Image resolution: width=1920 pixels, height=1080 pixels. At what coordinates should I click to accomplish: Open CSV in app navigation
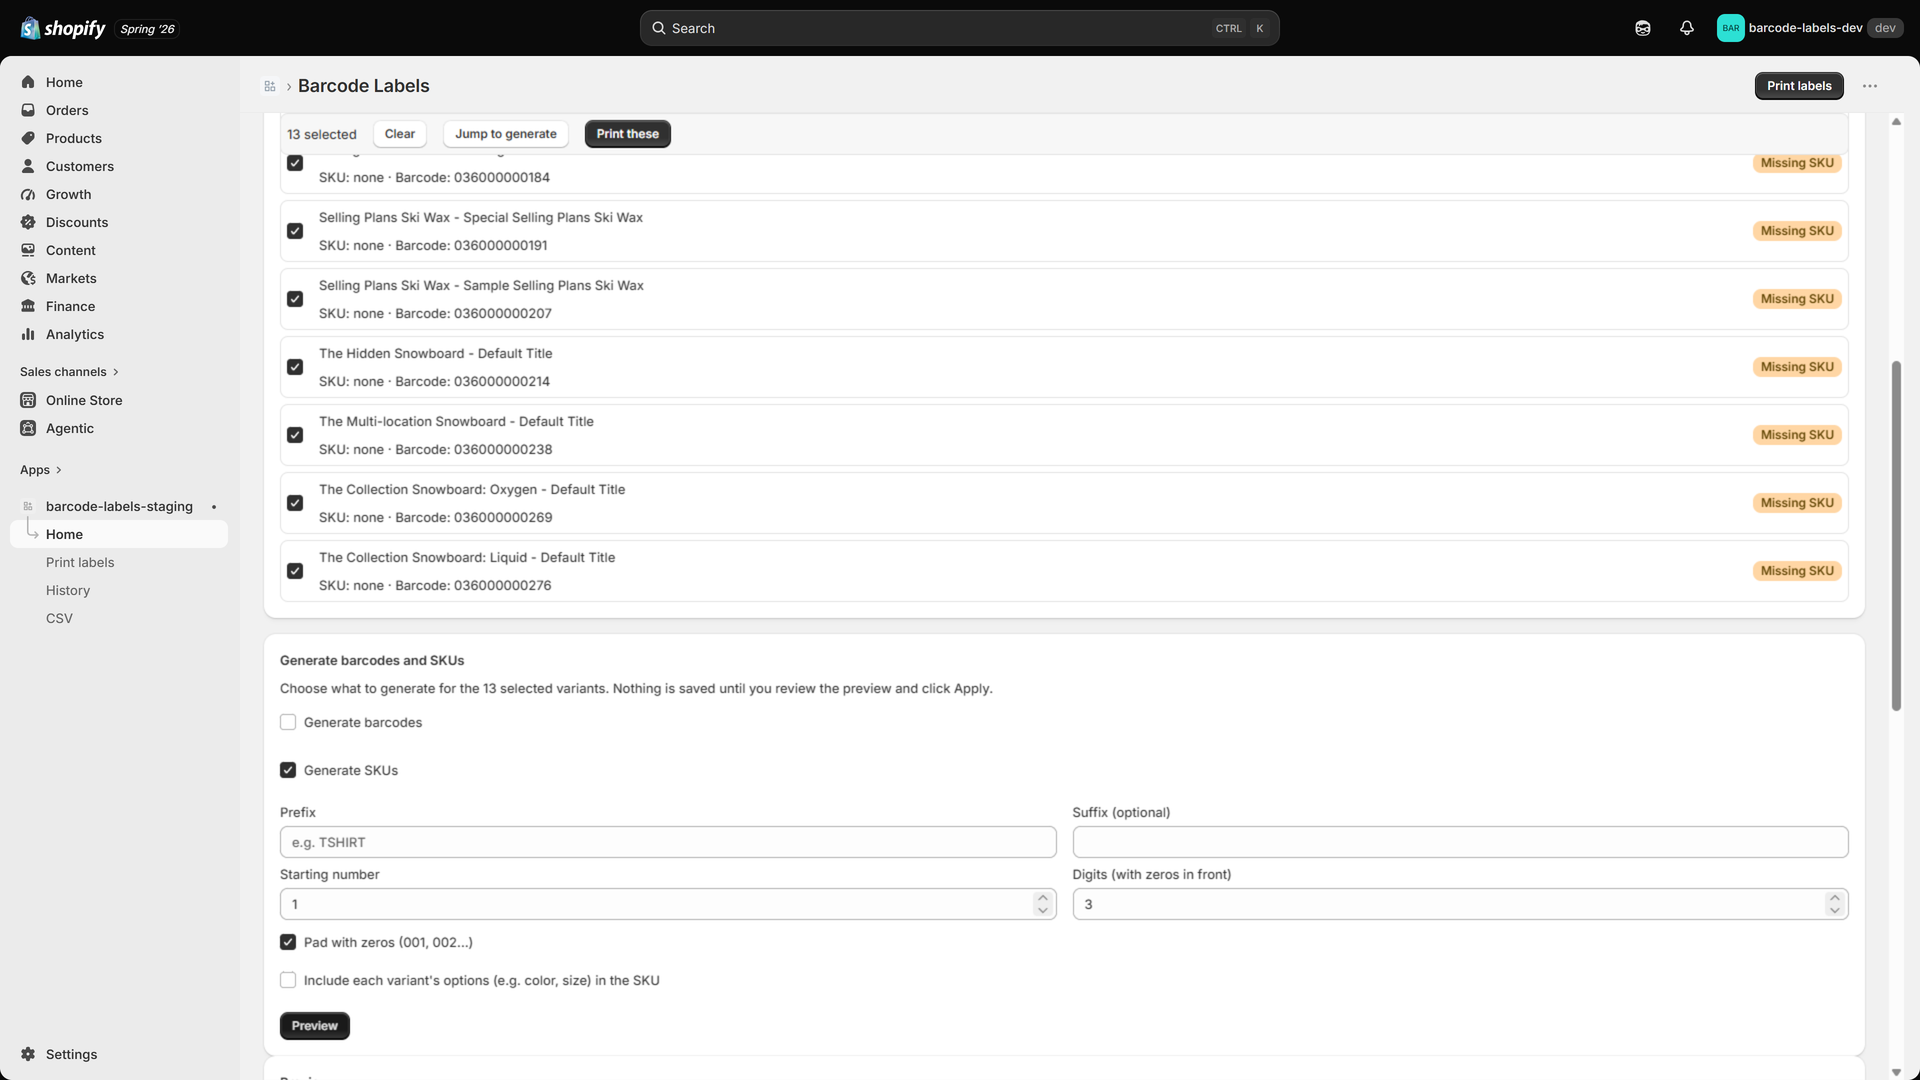[59, 618]
